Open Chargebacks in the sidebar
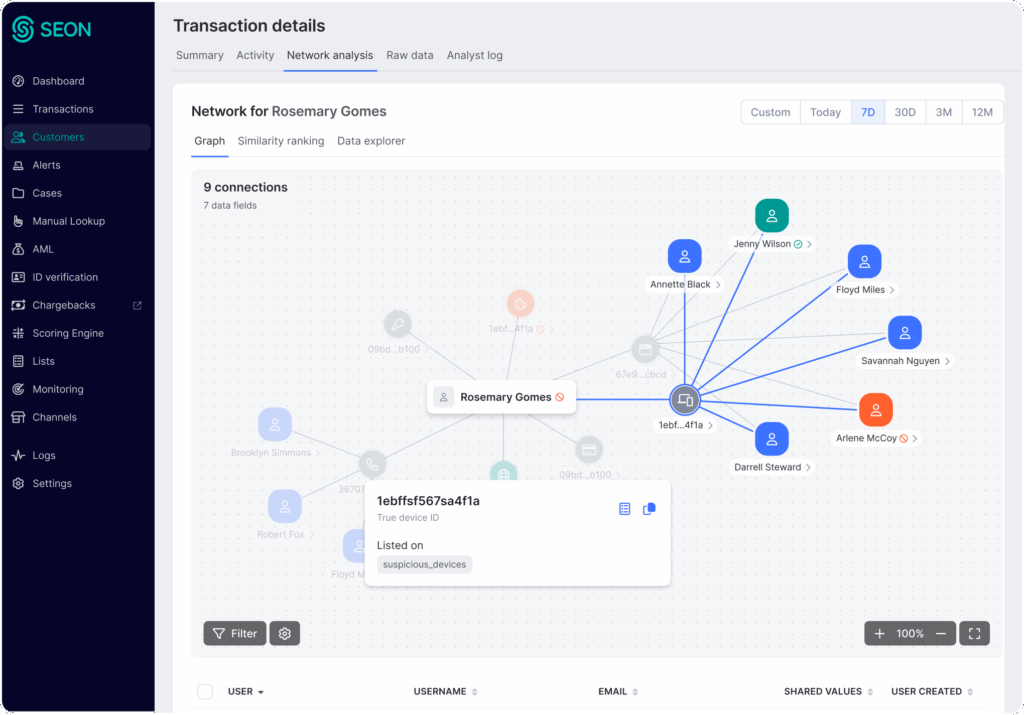Image resolution: width=1024 pixels, height=715 pixels. coord(62,305)
